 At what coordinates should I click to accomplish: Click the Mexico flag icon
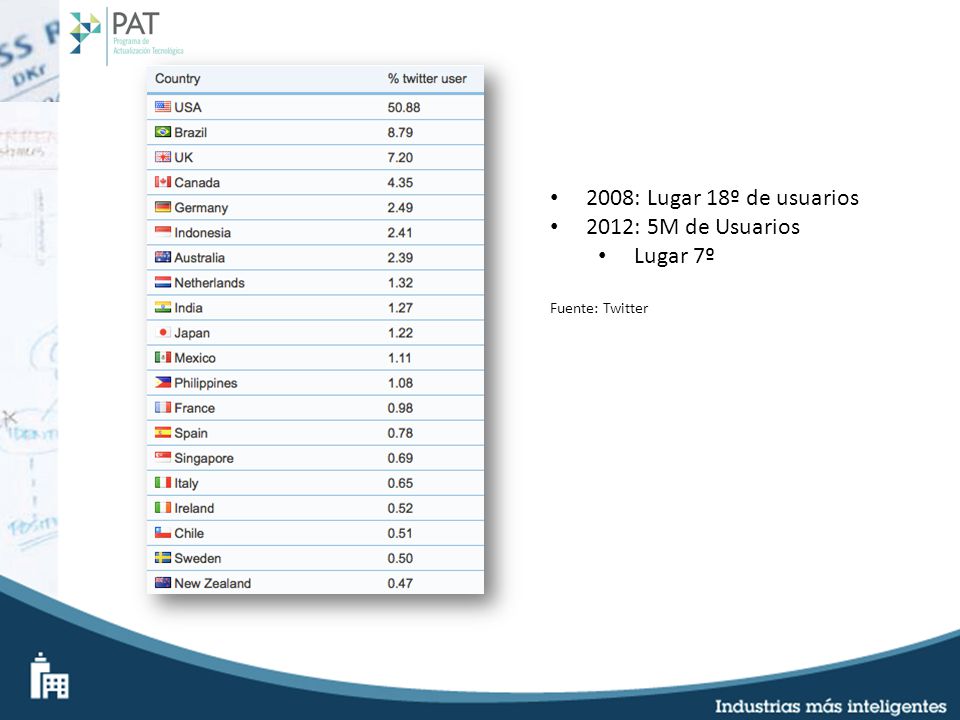[163, 358]
